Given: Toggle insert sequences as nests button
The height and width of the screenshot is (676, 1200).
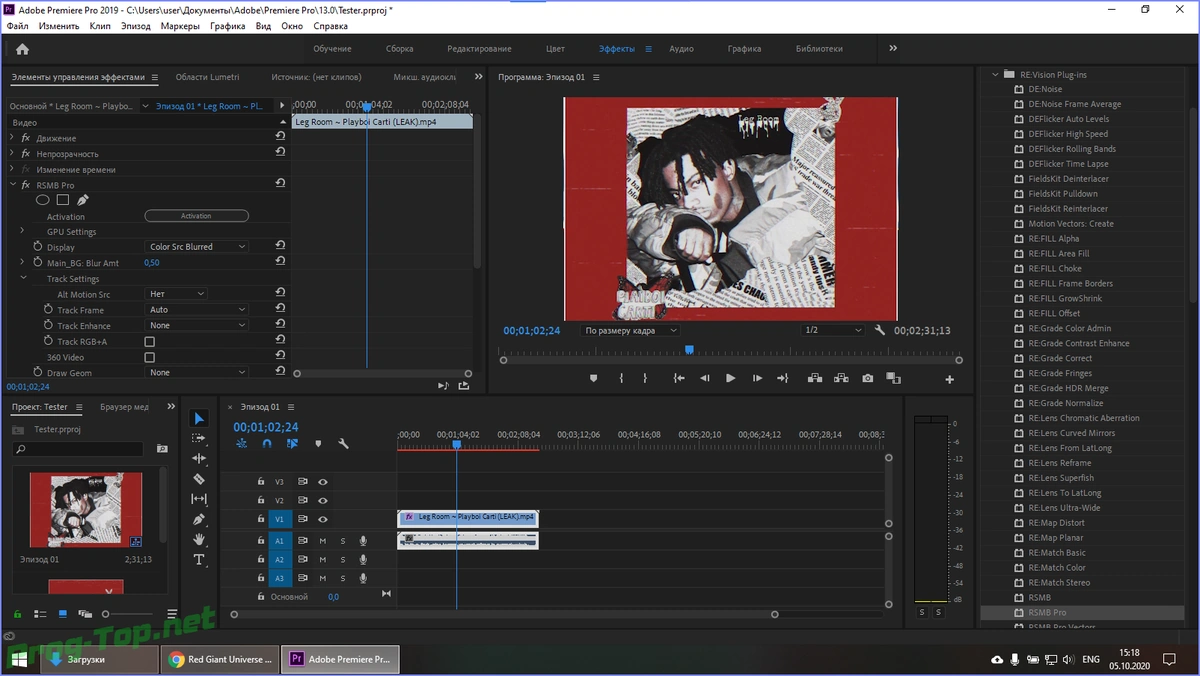Looking at the screenshot, I should click(x=241, y=444).
